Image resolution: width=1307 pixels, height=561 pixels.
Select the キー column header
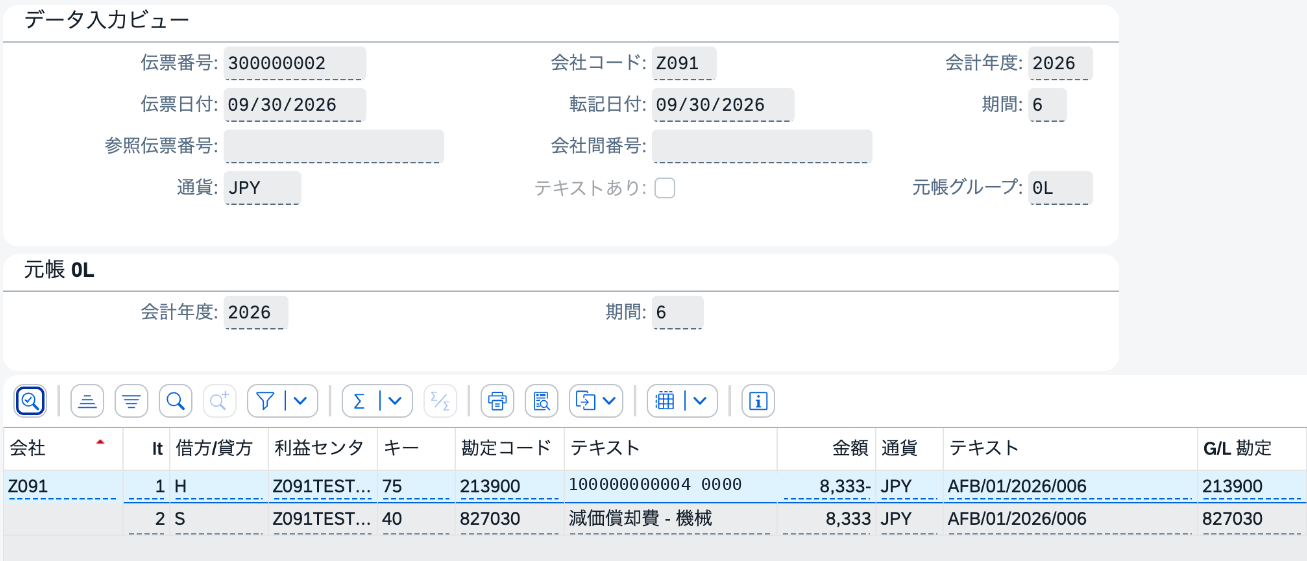coord(416,448)
